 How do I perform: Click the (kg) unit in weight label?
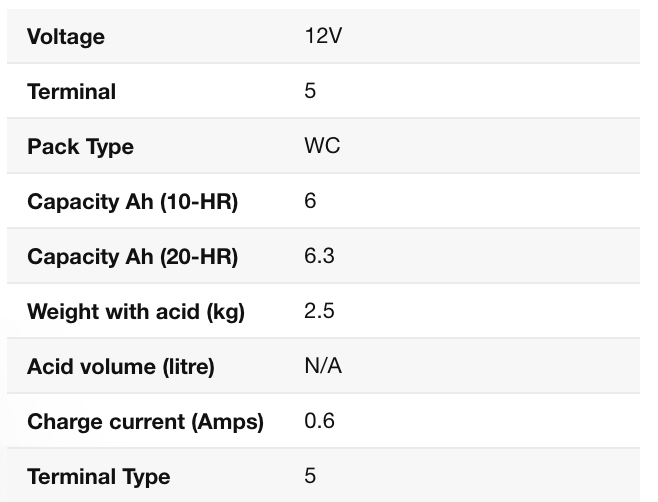coord(225,312)
